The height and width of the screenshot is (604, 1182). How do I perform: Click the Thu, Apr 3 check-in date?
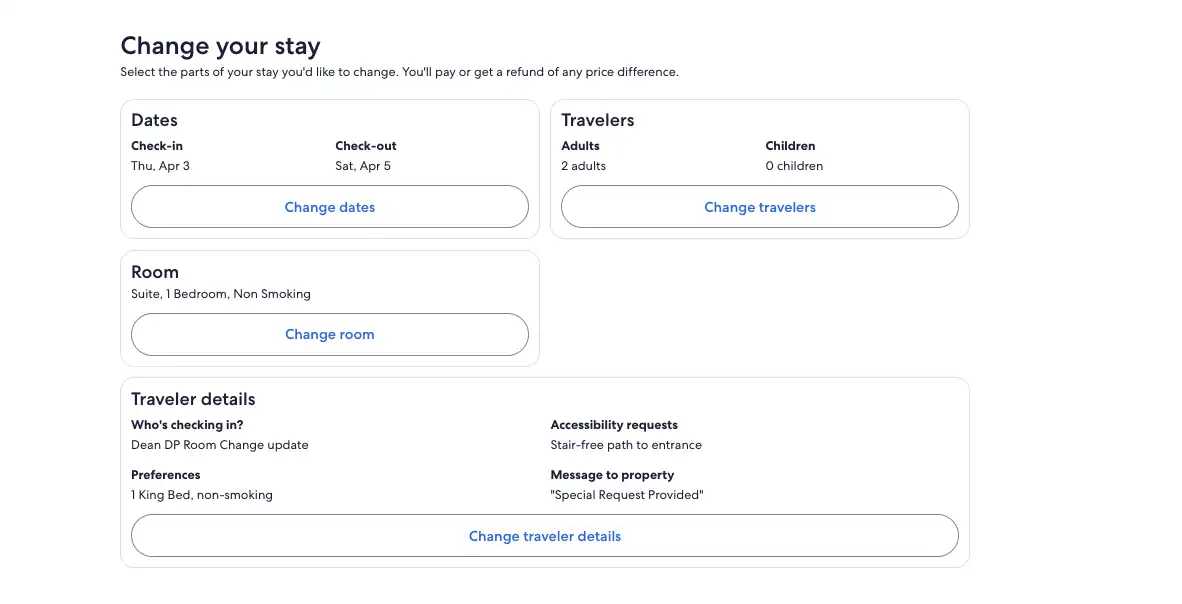pos(161,166)
